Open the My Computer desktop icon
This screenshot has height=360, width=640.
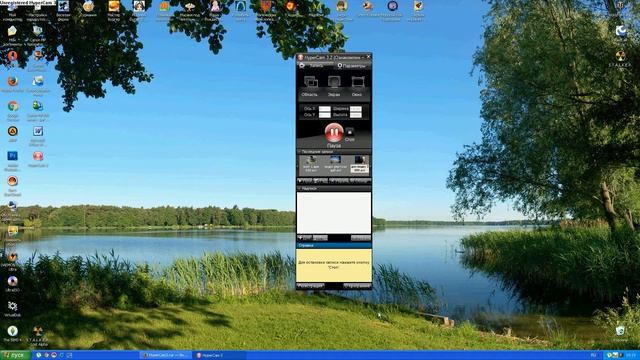coord(13,7)
